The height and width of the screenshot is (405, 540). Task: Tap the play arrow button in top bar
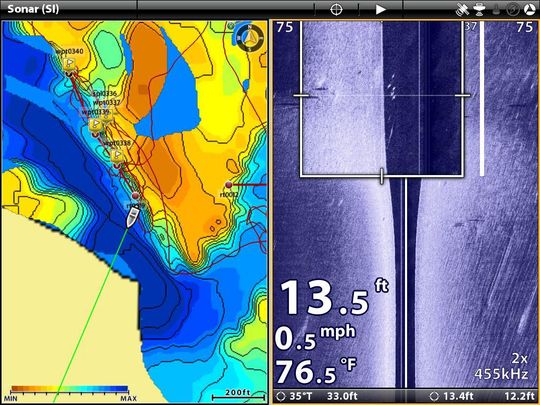click(x=380, y=9)
